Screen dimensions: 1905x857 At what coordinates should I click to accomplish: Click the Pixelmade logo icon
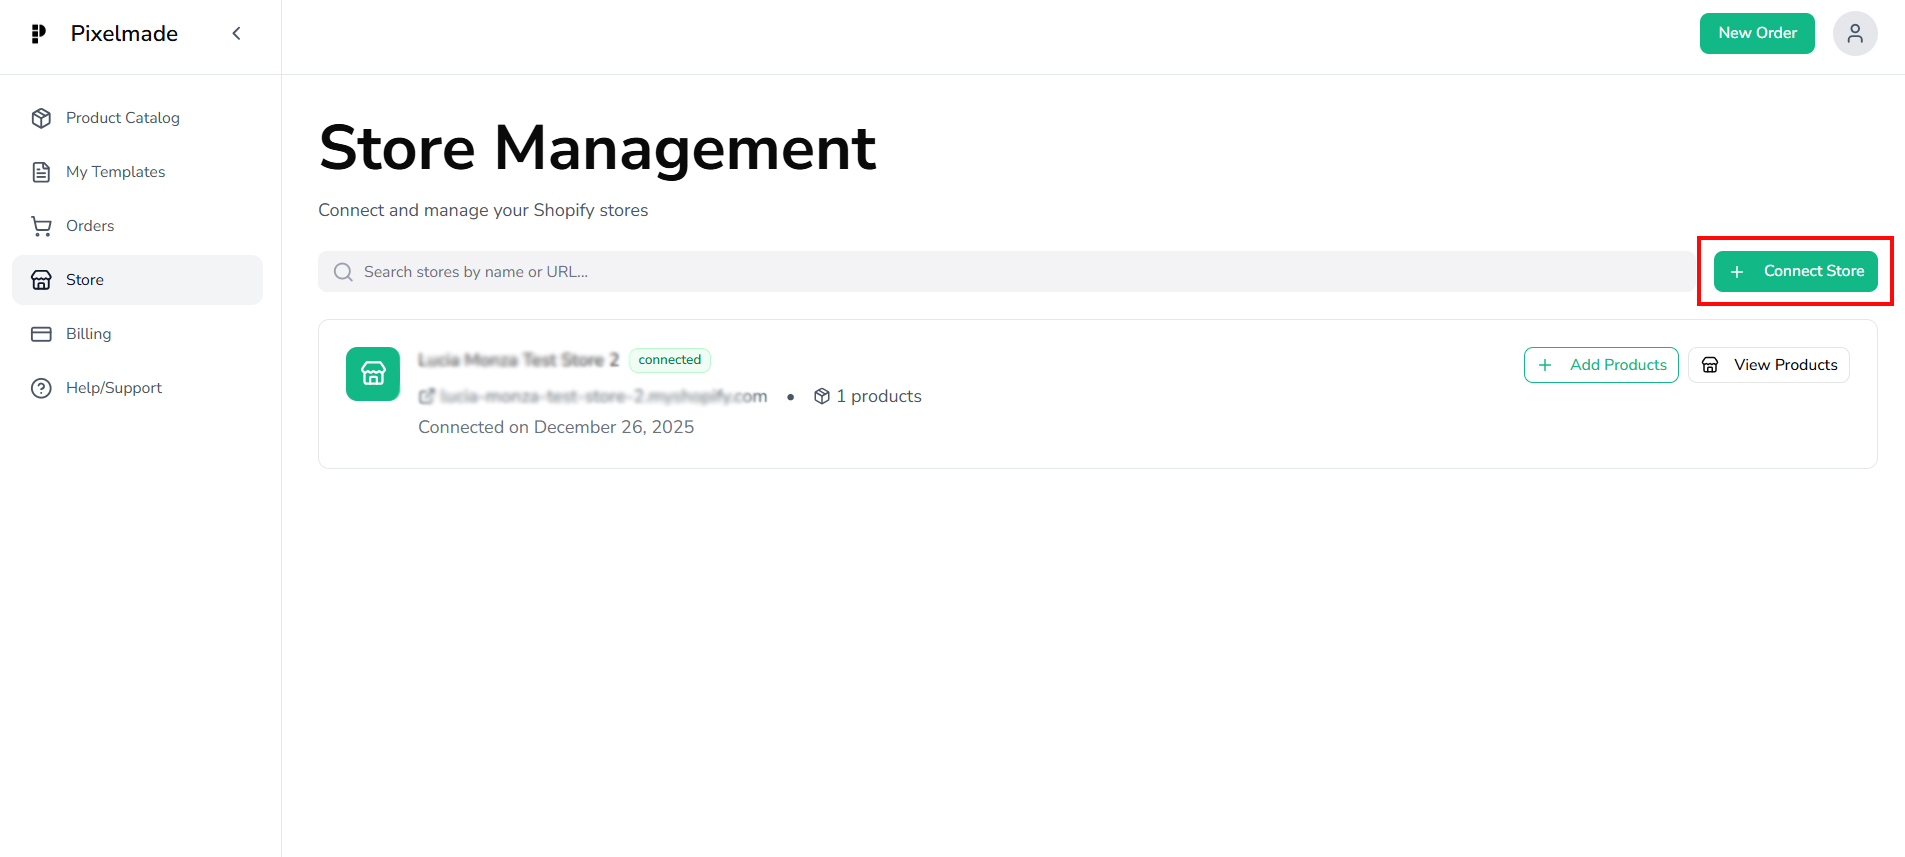(39, 34)
